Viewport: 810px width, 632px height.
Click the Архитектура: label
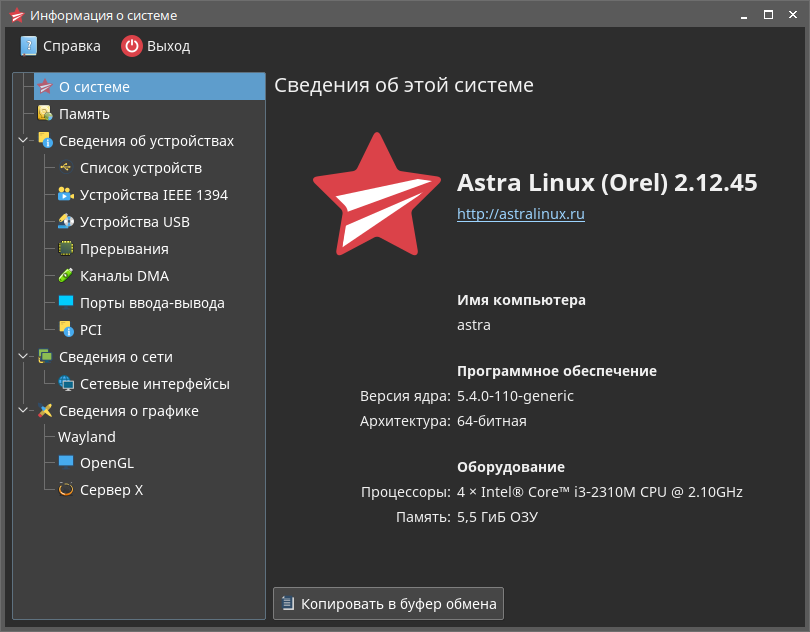(x=405, y=421)
